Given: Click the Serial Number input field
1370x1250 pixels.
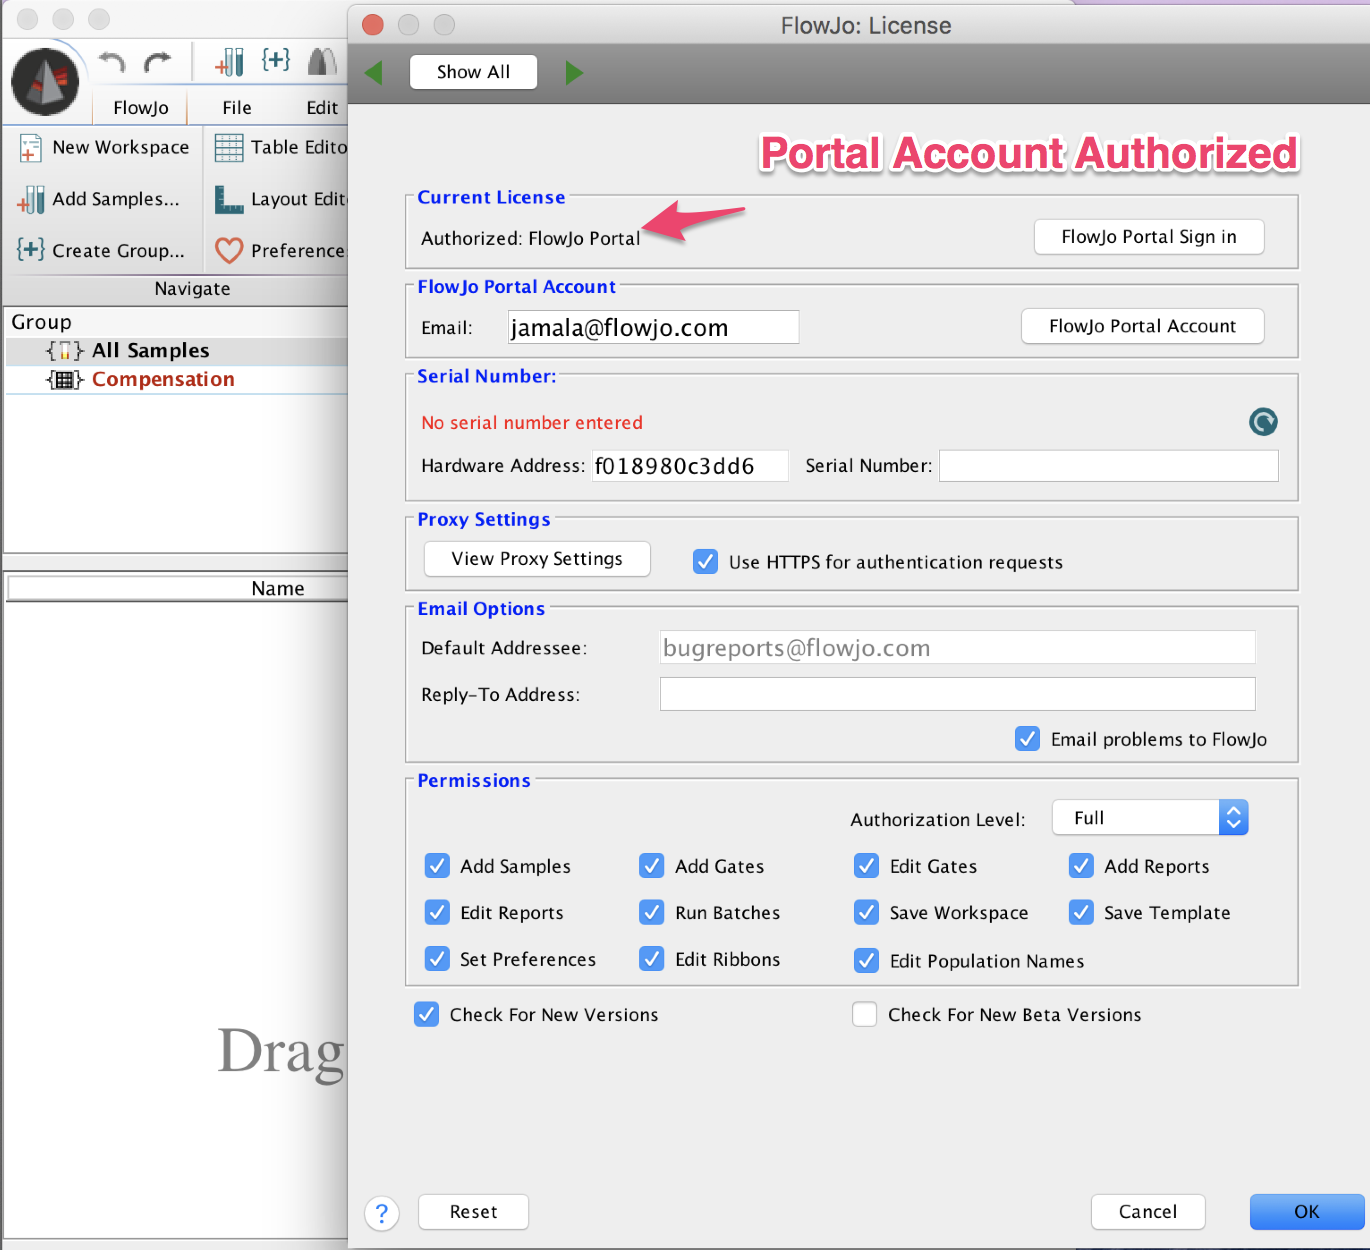Looking at the screenshot, I should 1108,466.
